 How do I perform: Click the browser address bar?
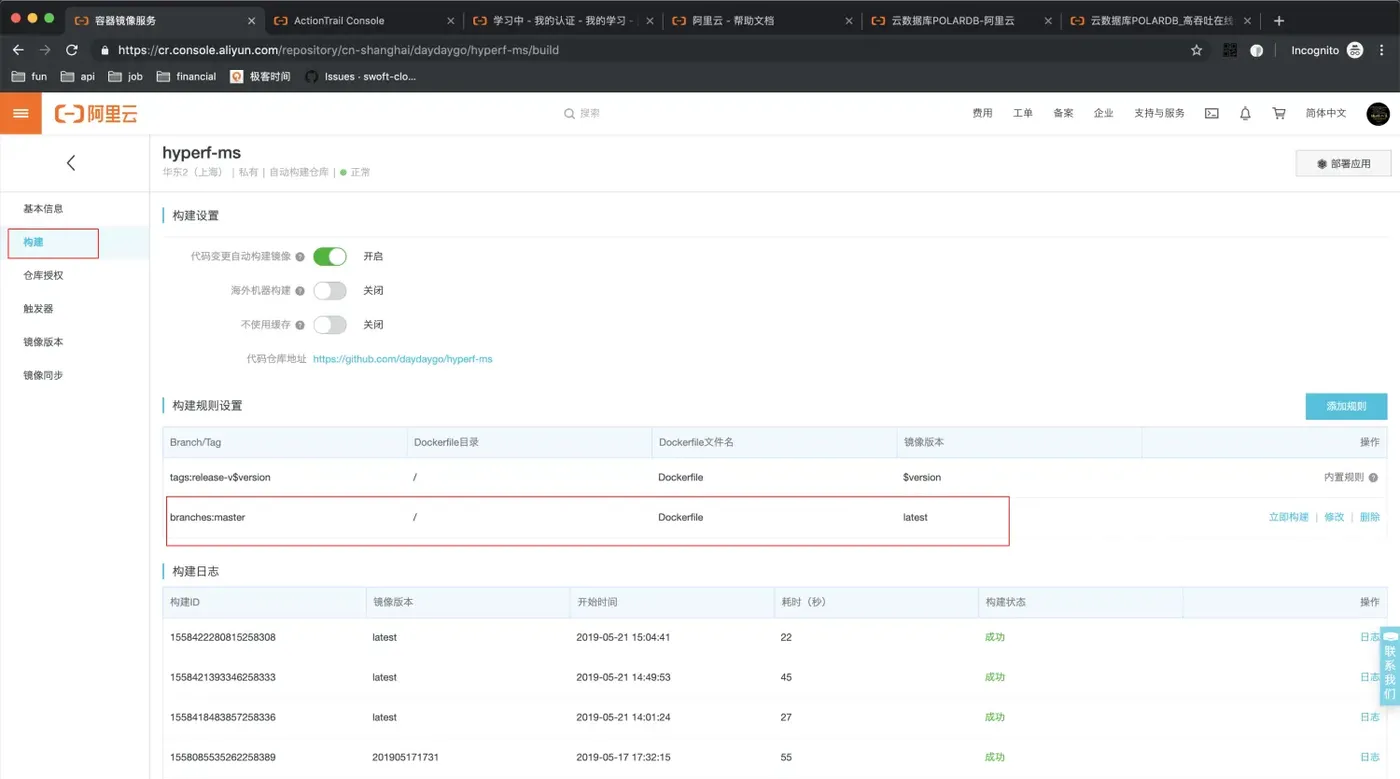[x=640, y=50]
